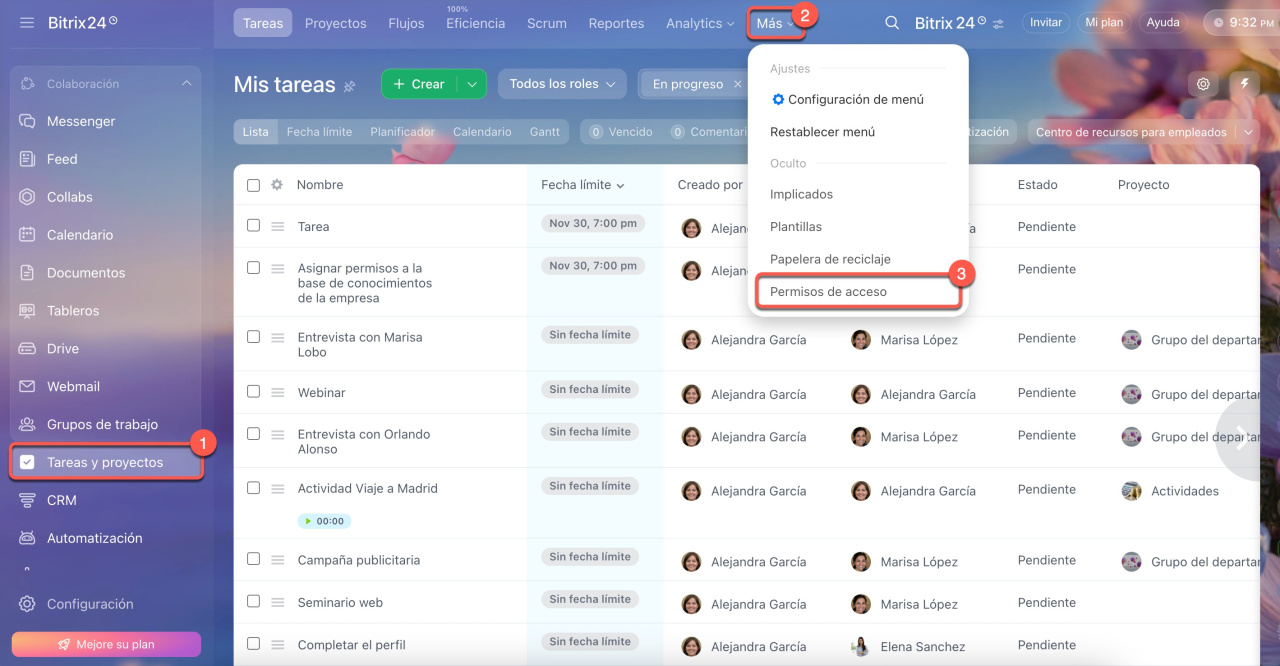Open Messenger from the left sidebar
Image resolution: width=1280 pixels, height=666 pixels.
(80, 121)
